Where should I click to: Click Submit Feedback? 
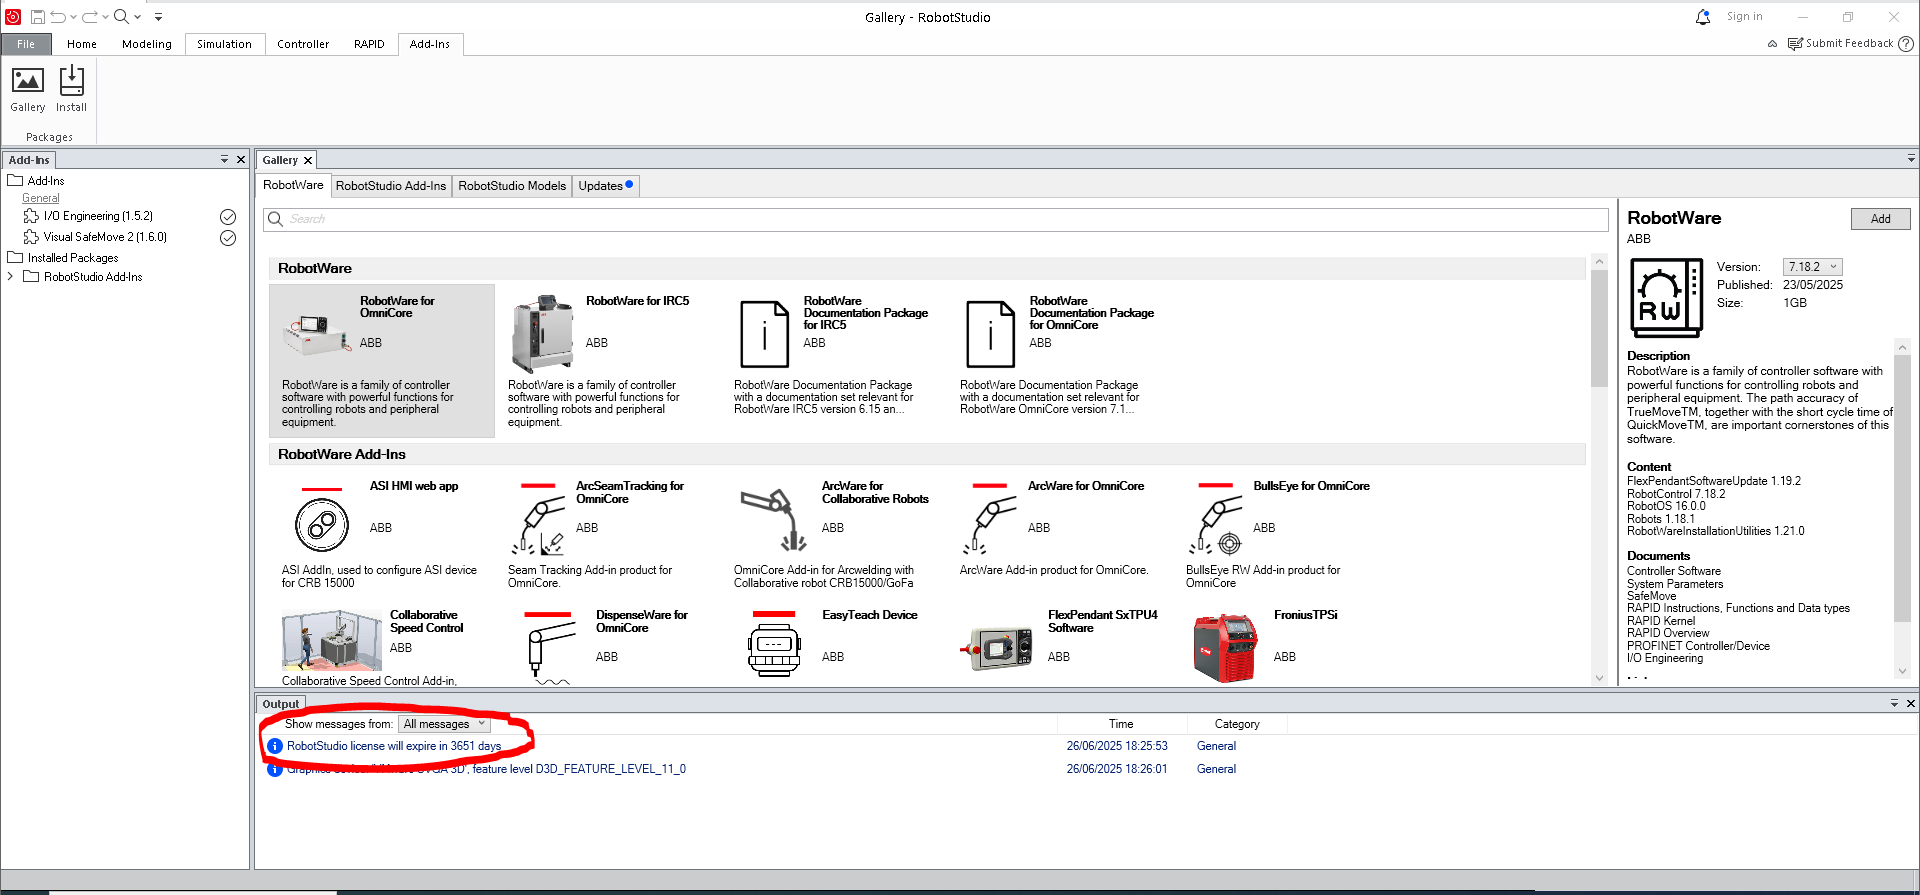tap(1840, 44)
